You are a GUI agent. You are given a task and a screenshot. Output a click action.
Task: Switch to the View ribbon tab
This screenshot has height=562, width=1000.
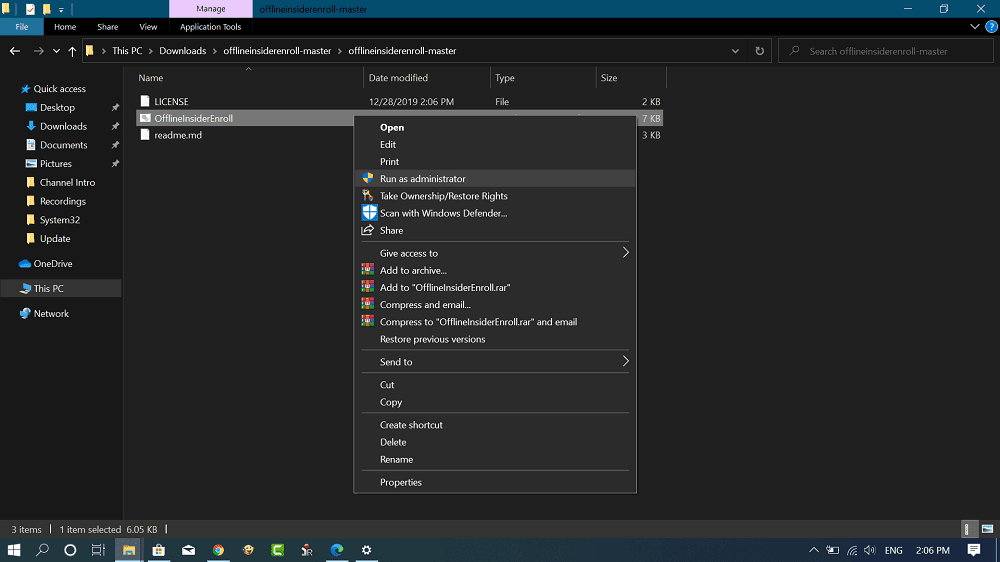(x=148, y=27)
